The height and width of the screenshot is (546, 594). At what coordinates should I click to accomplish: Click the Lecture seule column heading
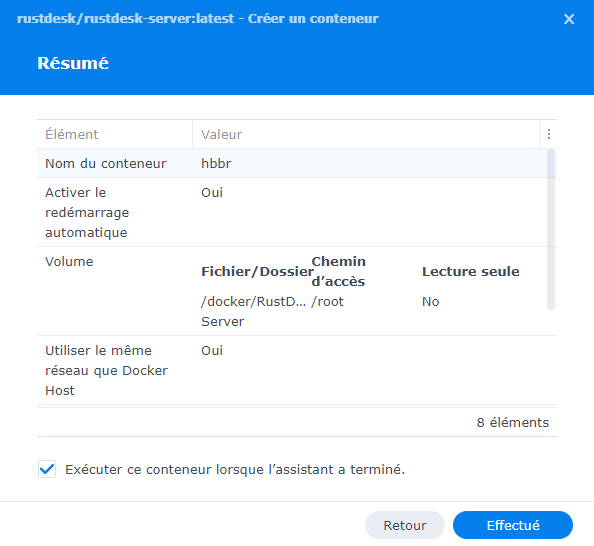click(x=471, y=271)
